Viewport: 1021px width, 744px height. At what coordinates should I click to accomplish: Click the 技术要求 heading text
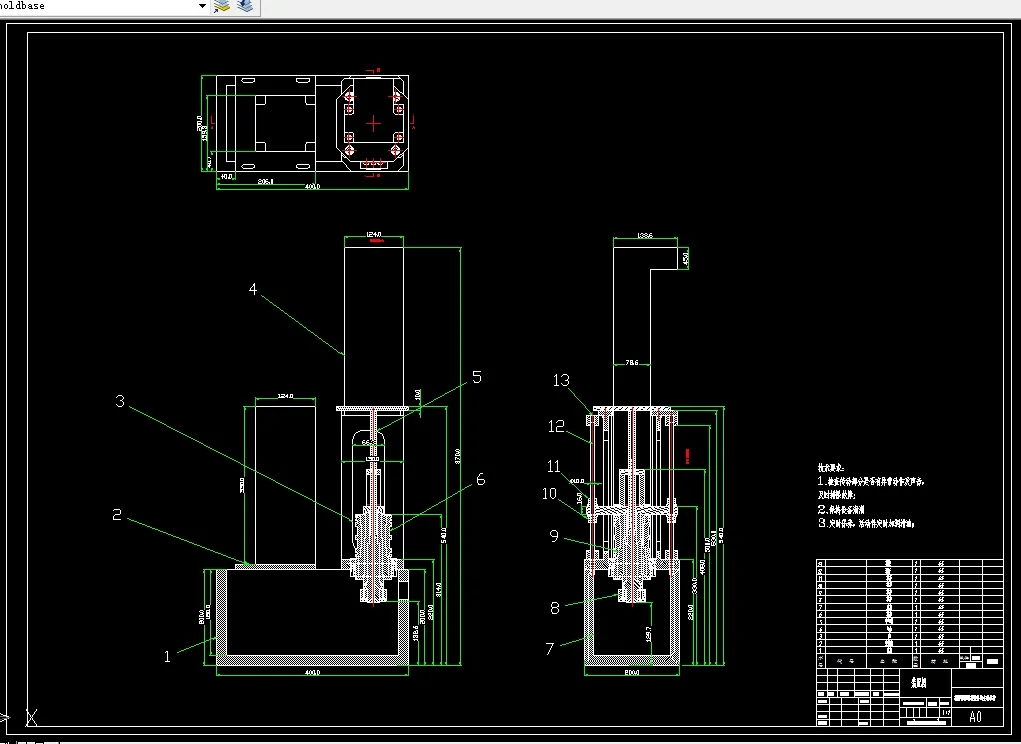click(831, 468)
